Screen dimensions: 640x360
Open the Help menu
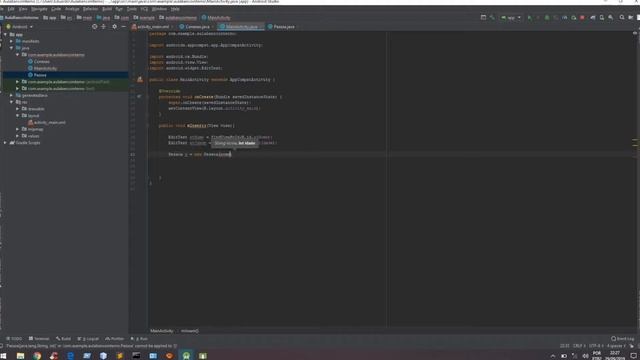click(175, 9)
